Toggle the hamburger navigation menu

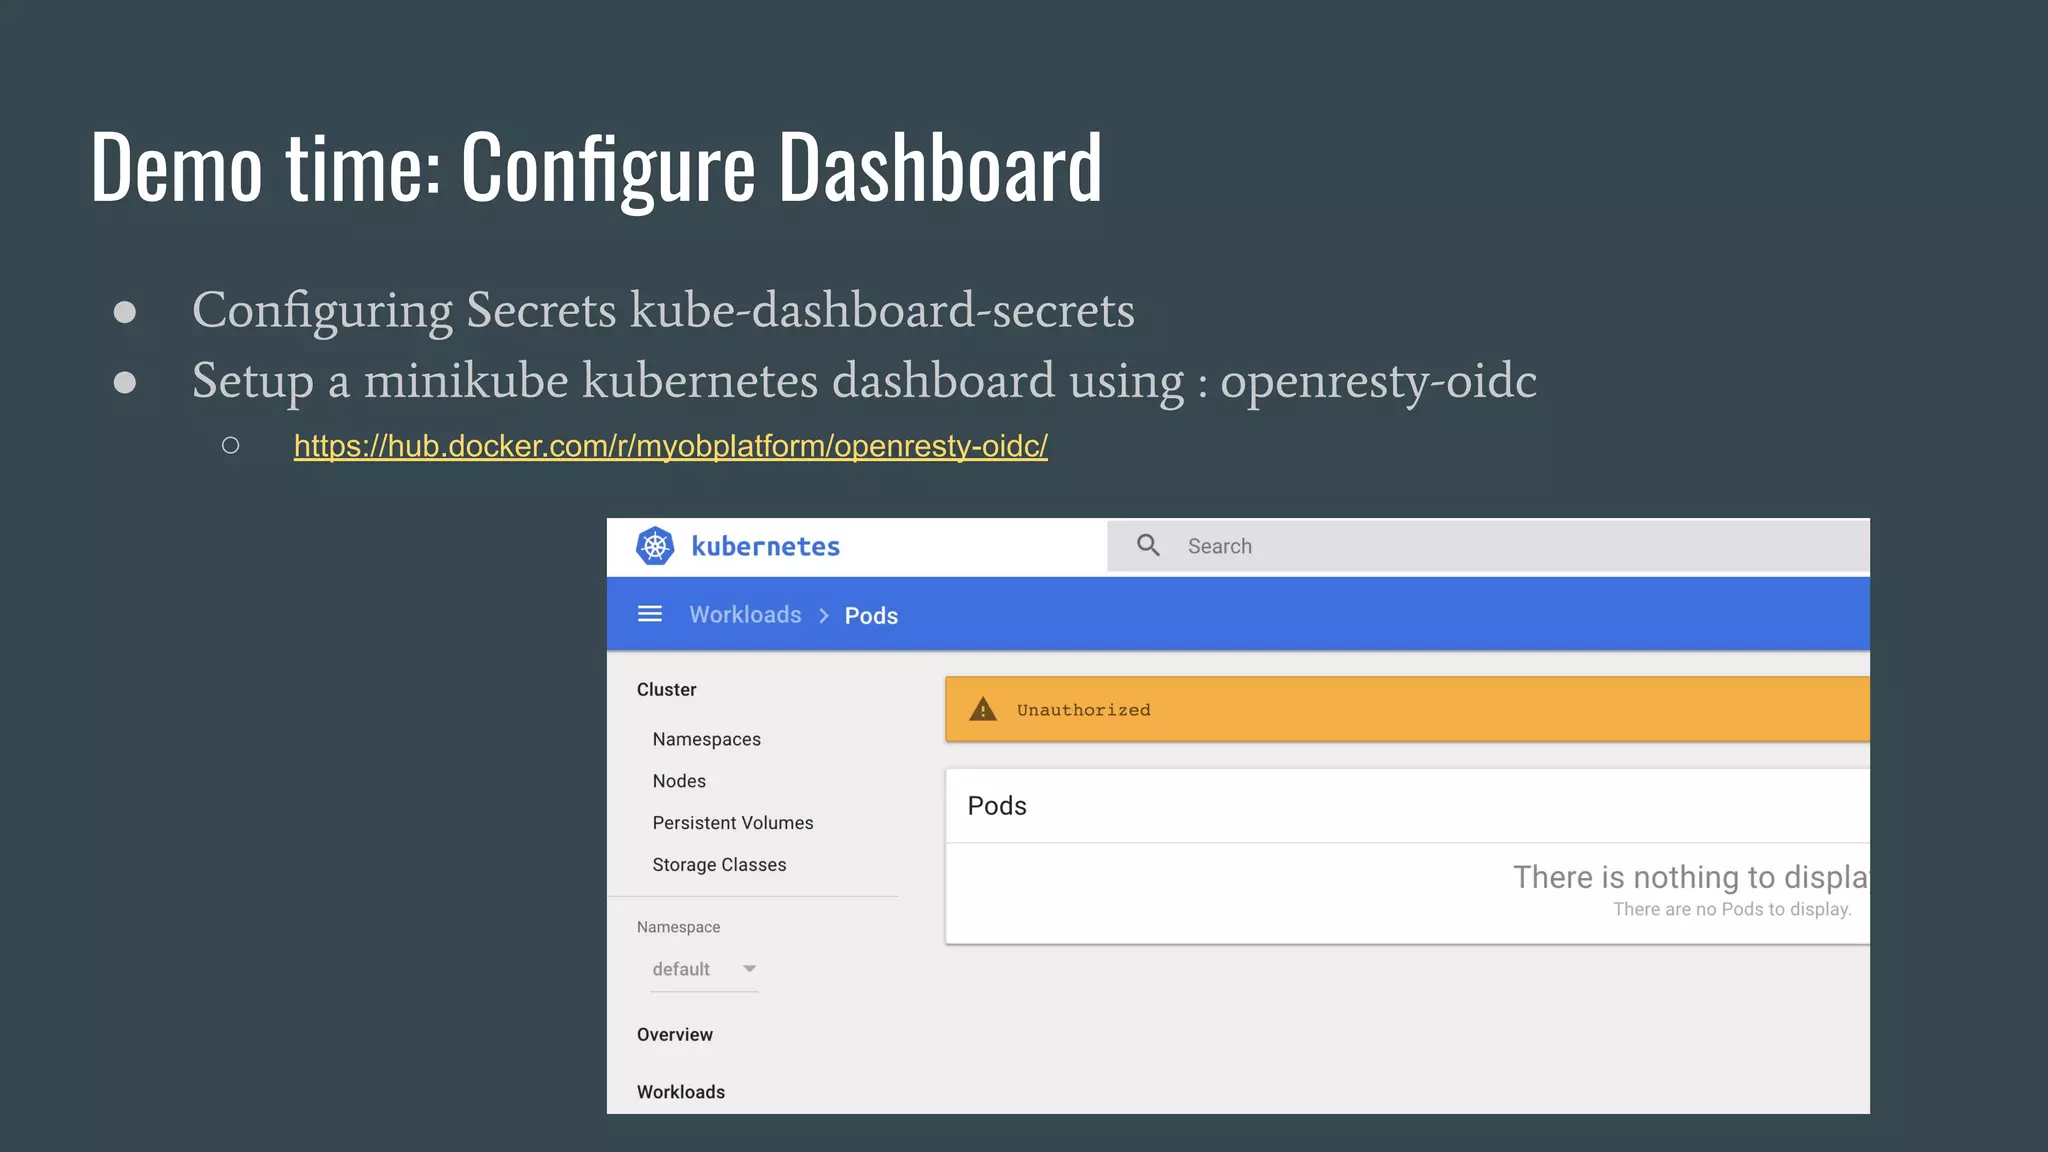650,614
